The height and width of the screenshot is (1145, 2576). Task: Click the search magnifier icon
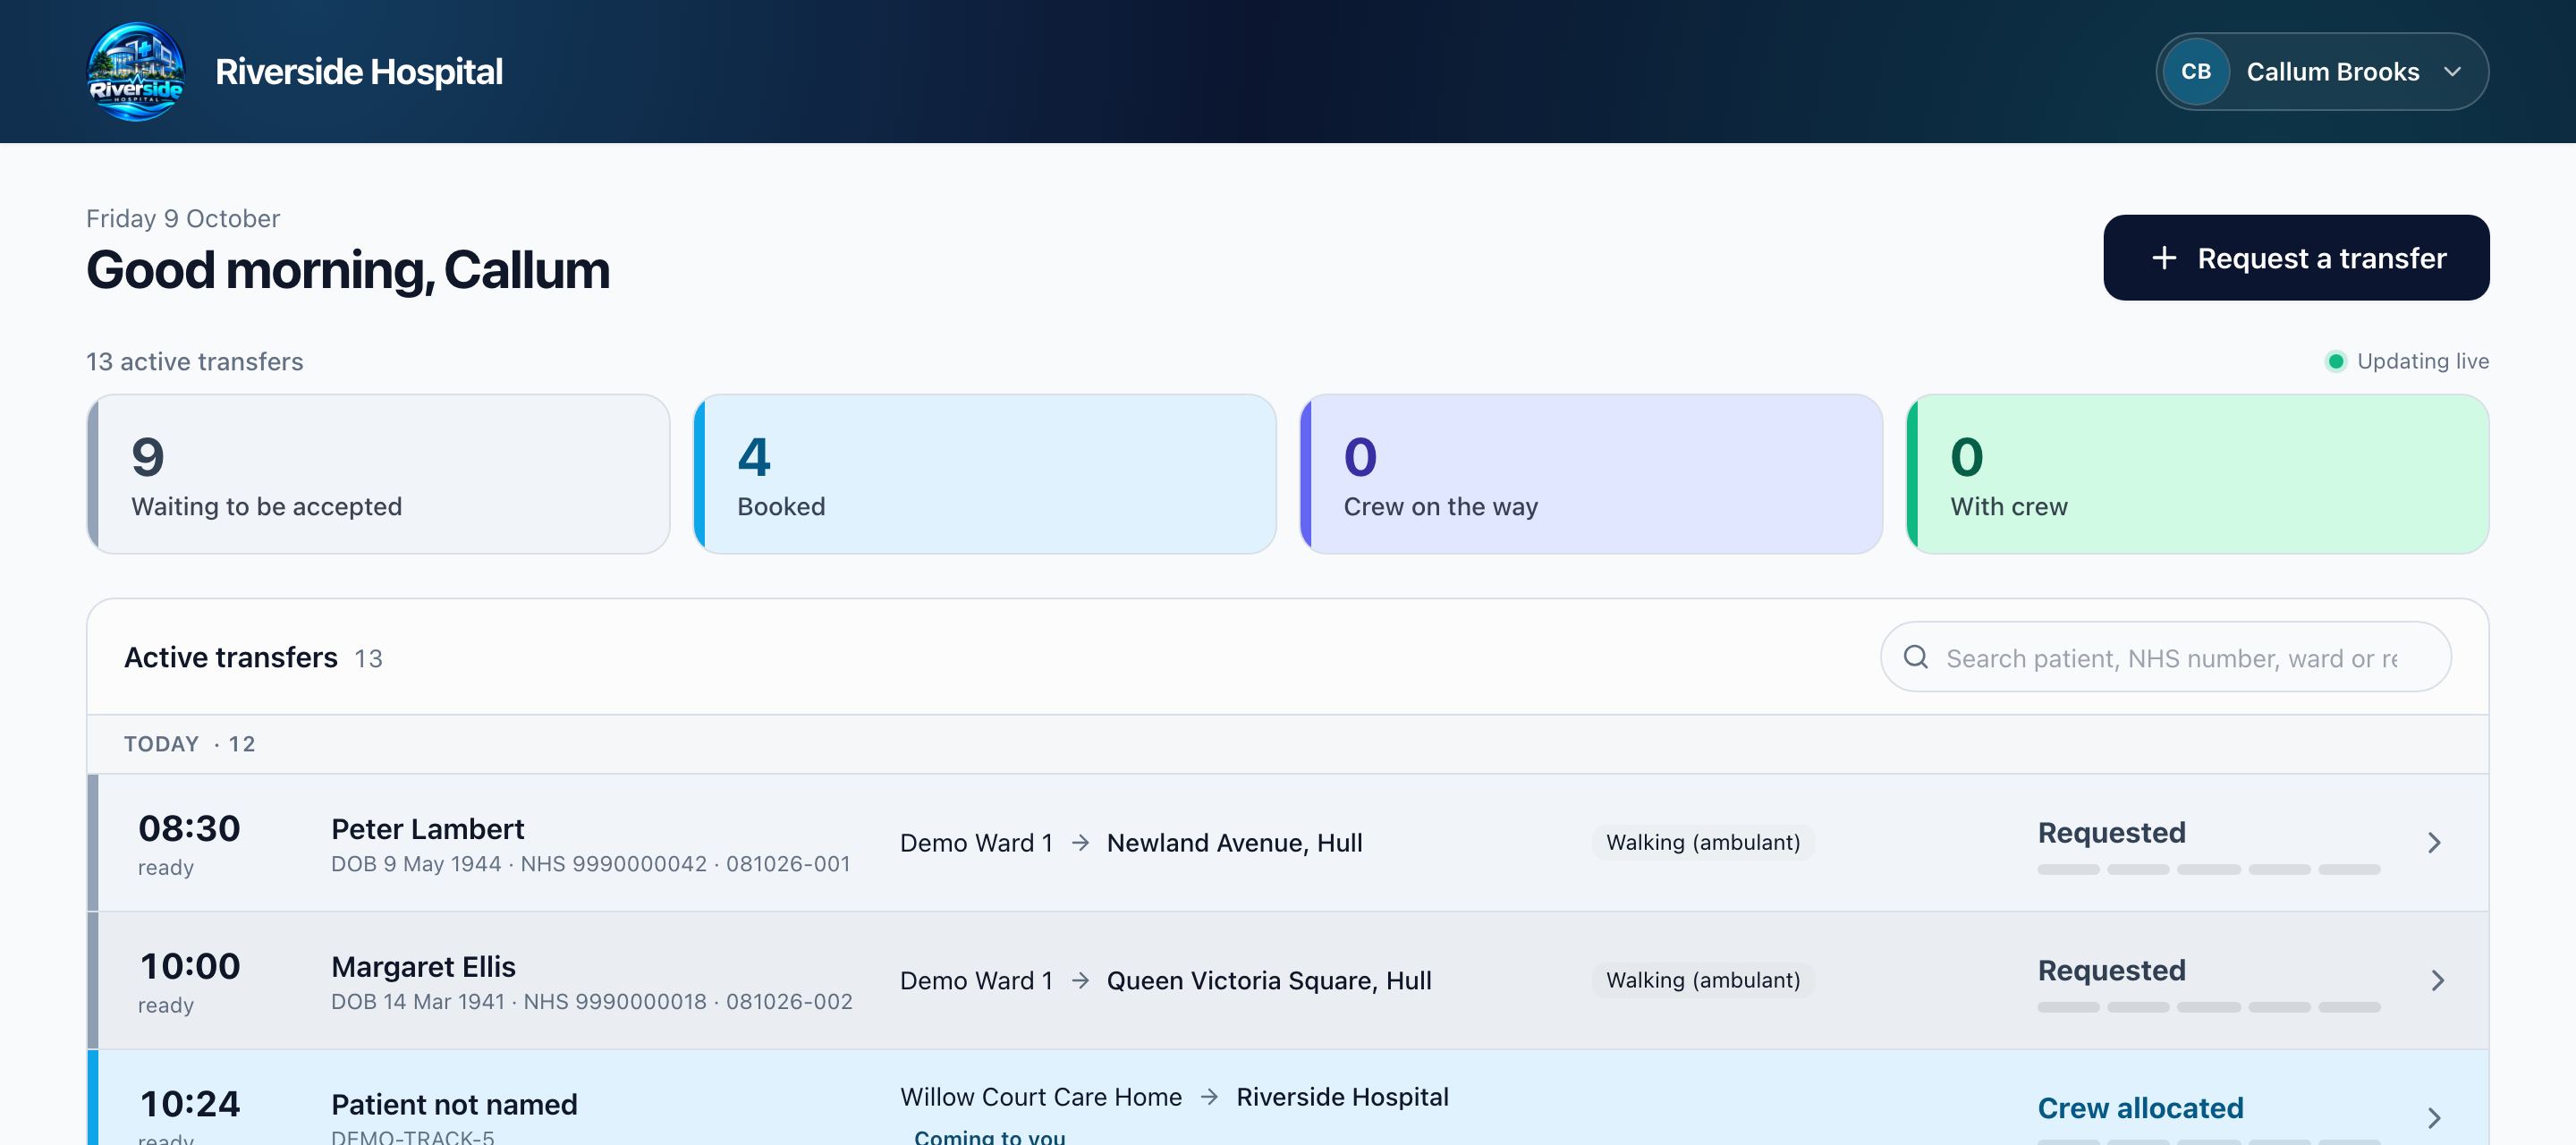point(1916,657)
